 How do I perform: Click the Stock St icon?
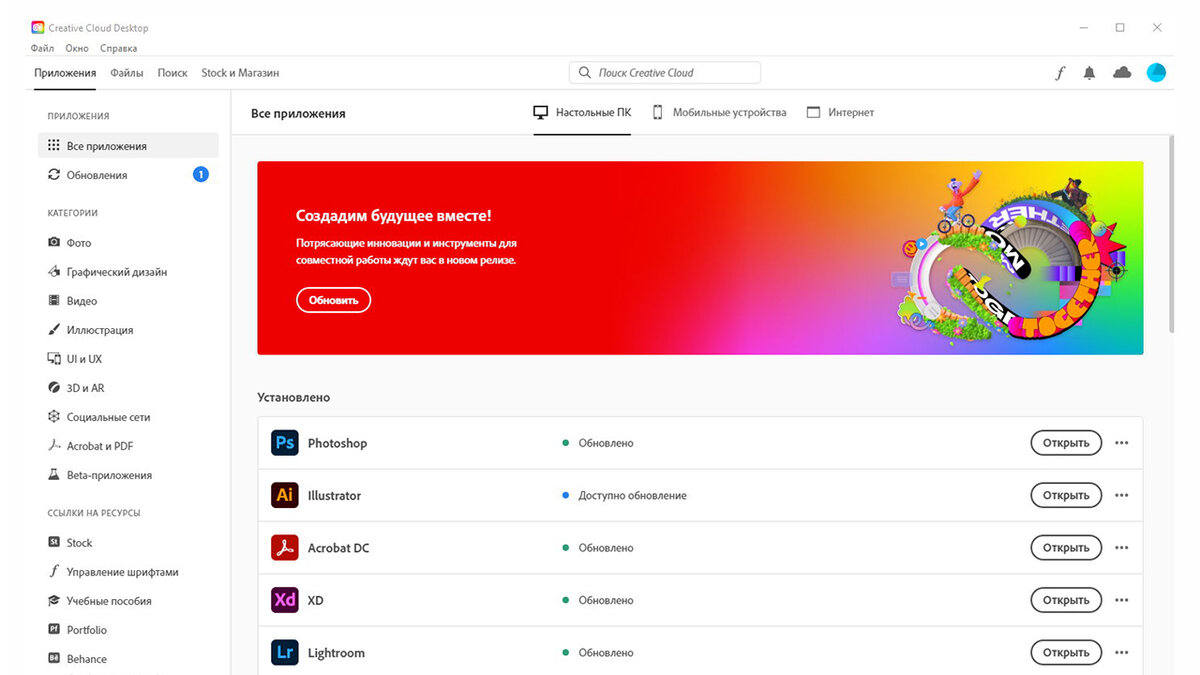[x=55, y=543]
